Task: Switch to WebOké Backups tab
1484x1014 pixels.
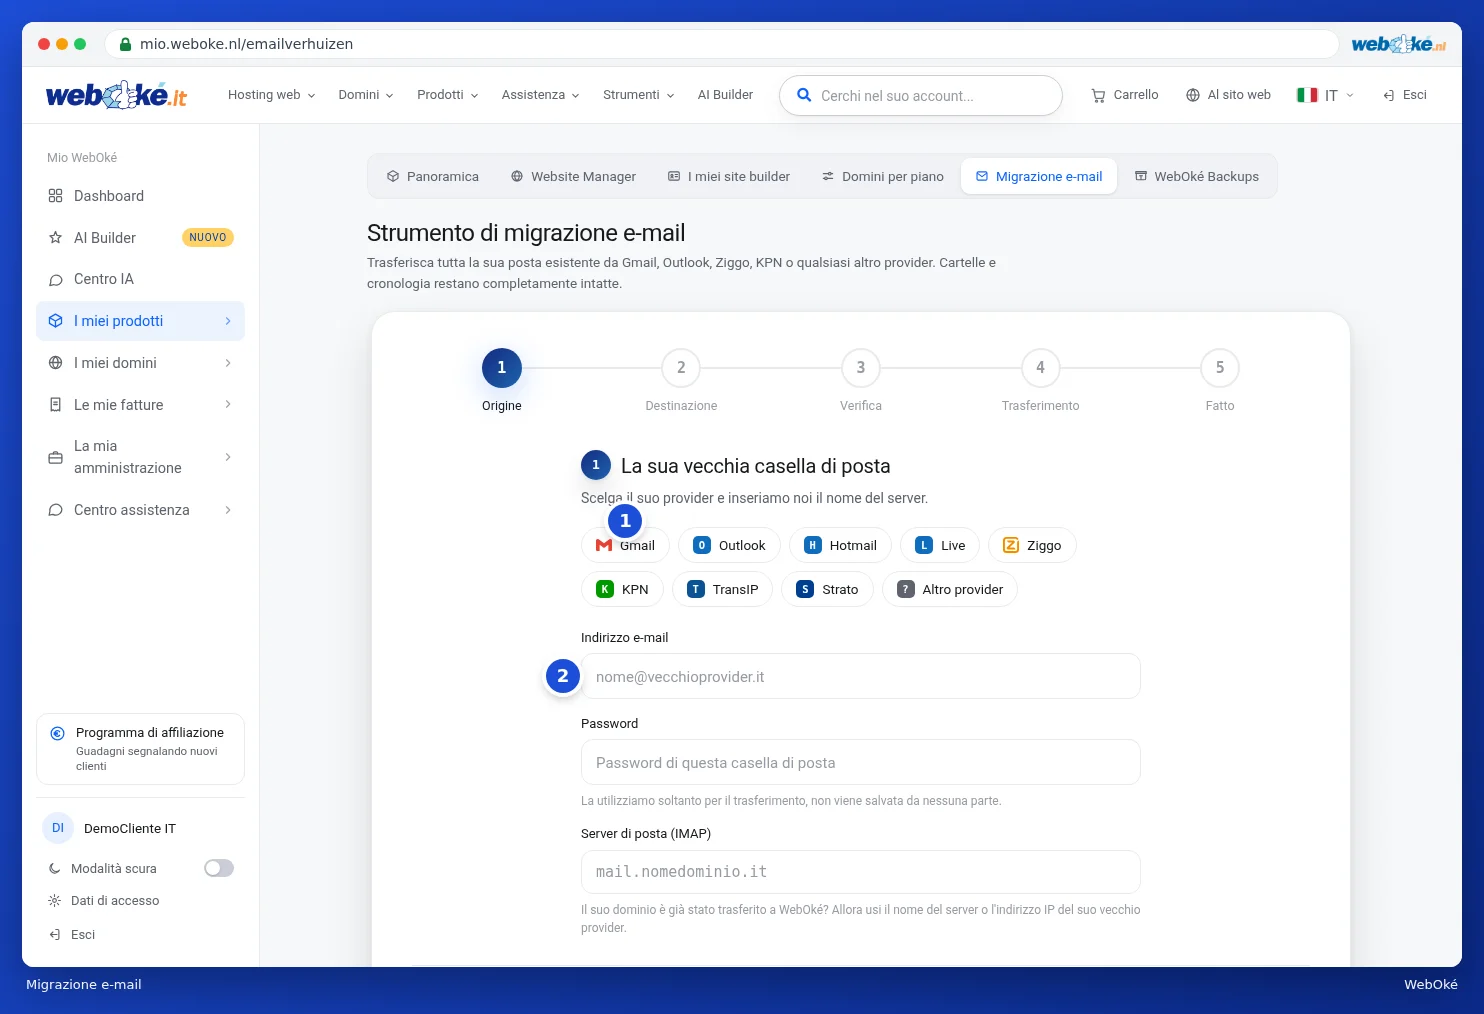Action: pyautogui.click(x=1197, y=176)
